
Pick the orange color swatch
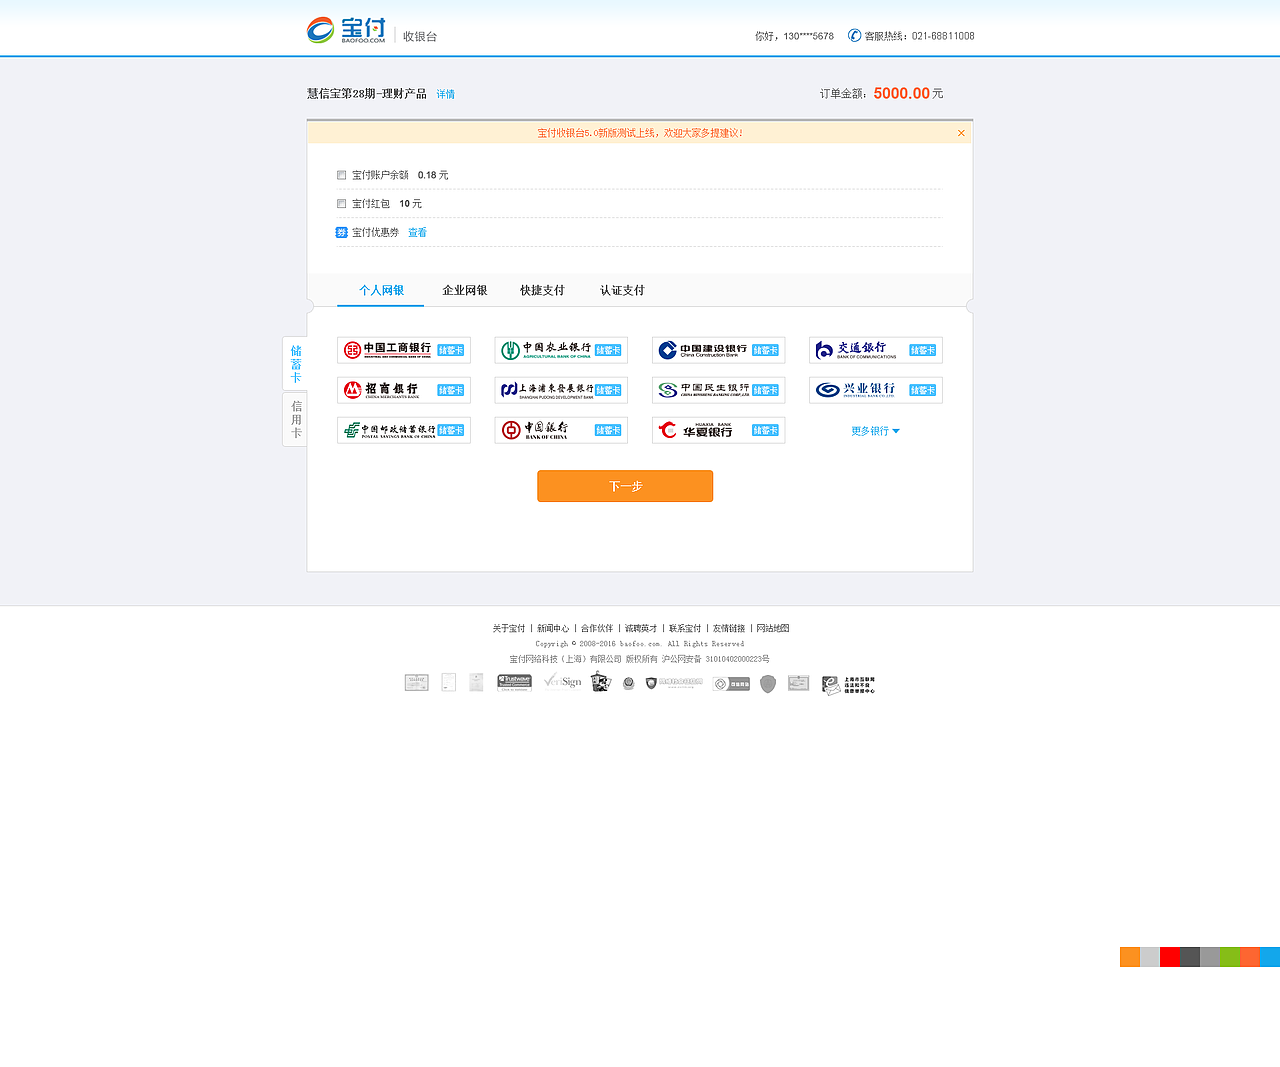[1130, 957]
